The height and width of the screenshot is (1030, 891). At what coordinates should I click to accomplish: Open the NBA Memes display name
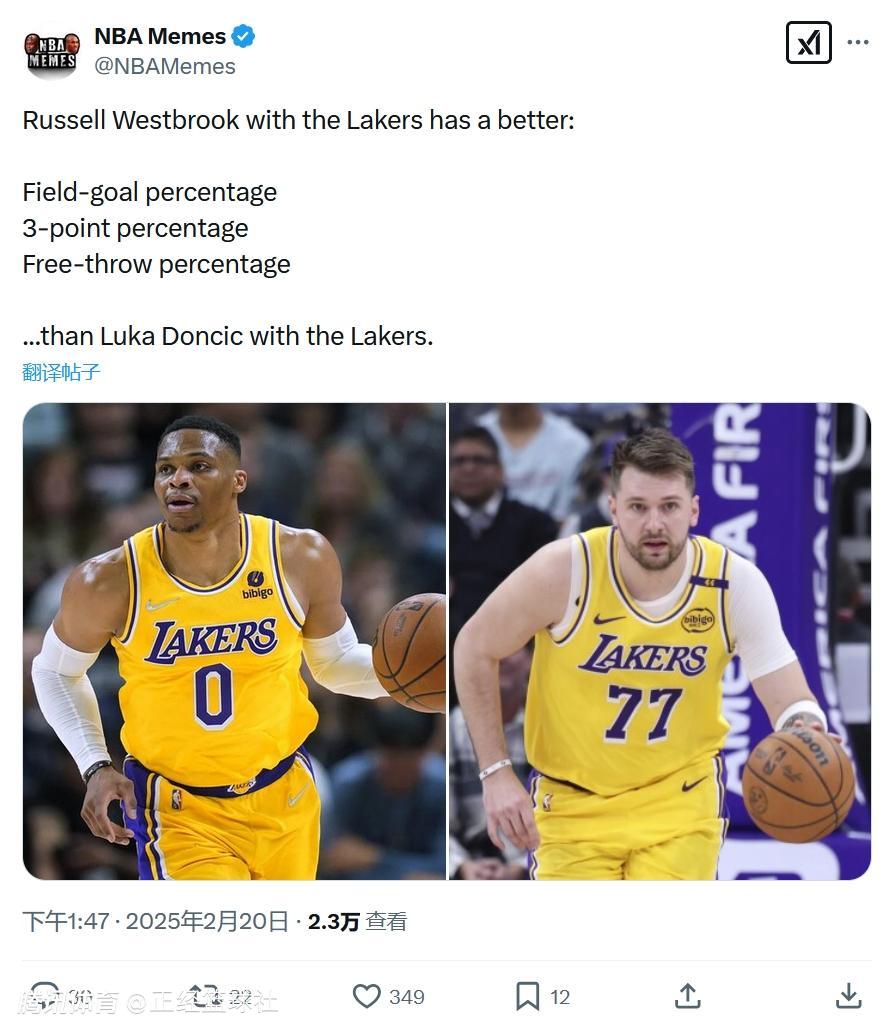160,36
